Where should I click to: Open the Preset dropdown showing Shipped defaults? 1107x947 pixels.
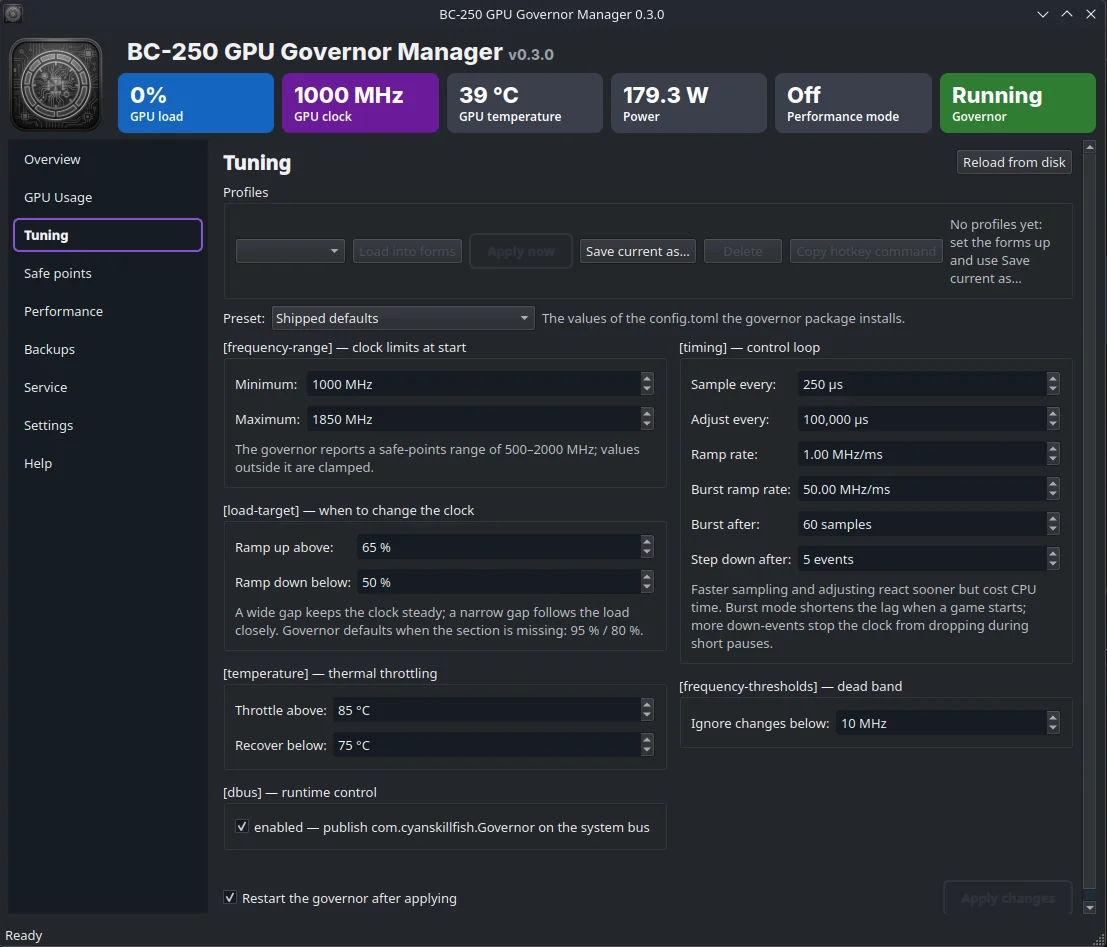tap(402, 318)
